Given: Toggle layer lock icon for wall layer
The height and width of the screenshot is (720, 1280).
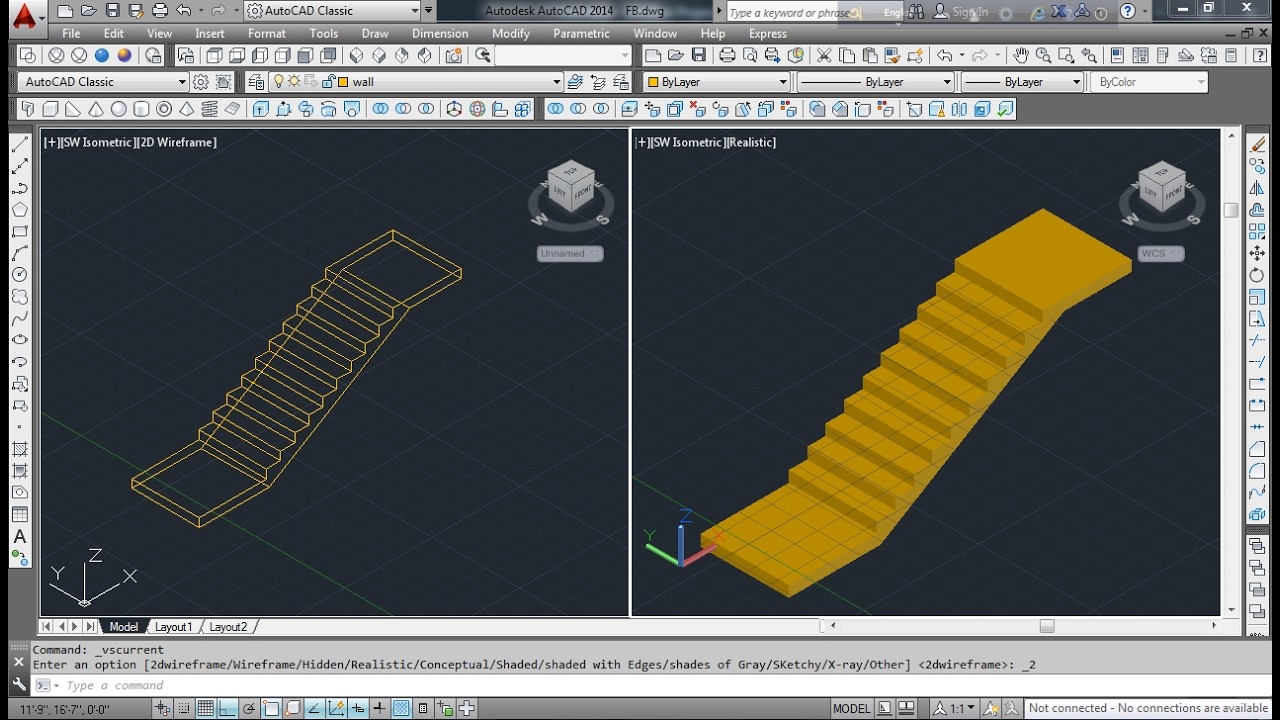Looking at the screenshot, I should pos(326,82).
